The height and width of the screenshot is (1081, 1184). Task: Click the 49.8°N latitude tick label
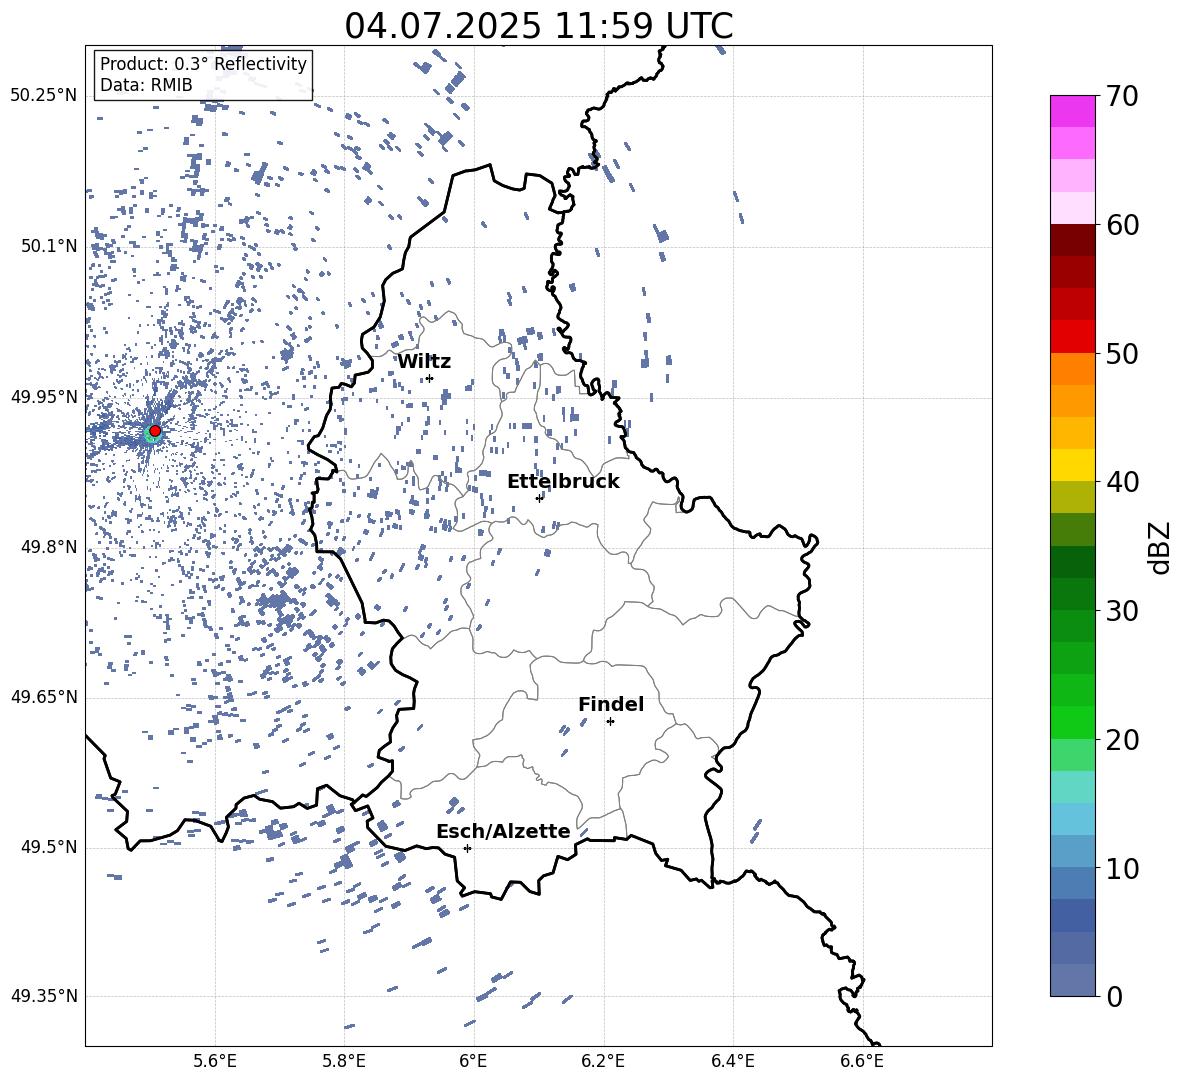click(49, 547)
